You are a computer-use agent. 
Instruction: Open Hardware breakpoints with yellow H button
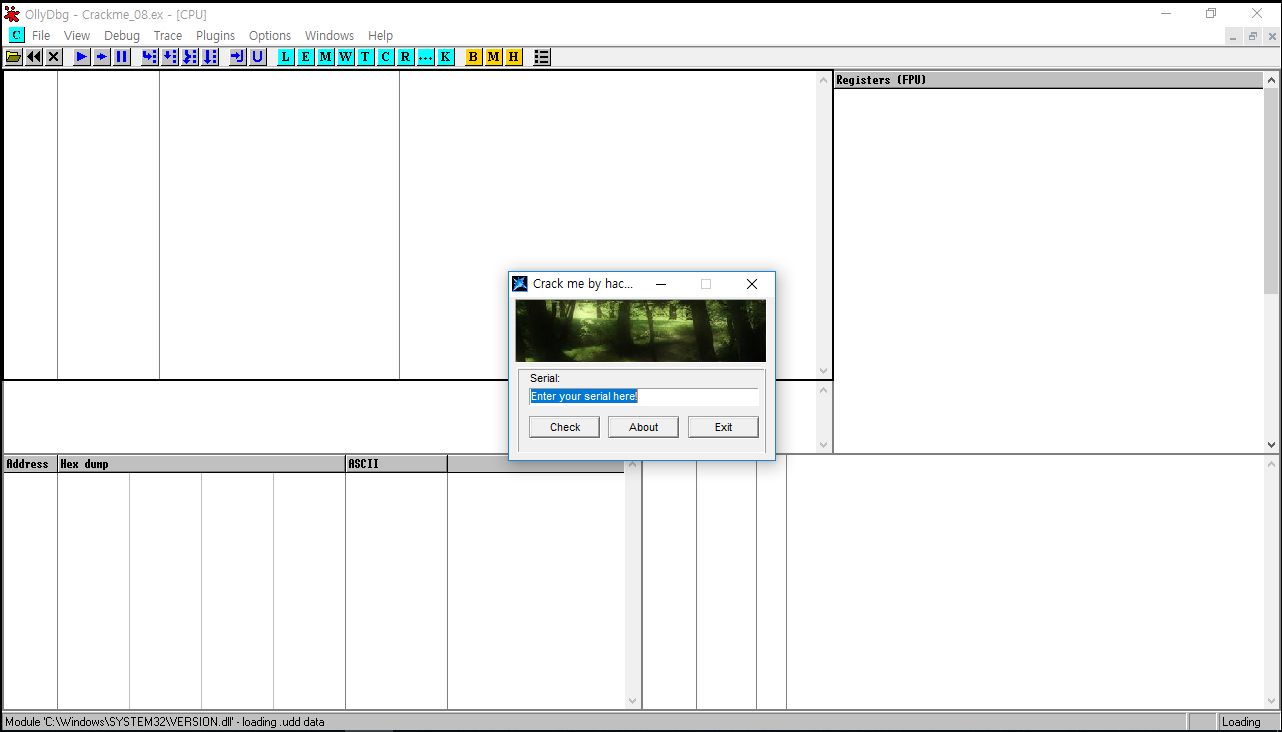[514, 57]
